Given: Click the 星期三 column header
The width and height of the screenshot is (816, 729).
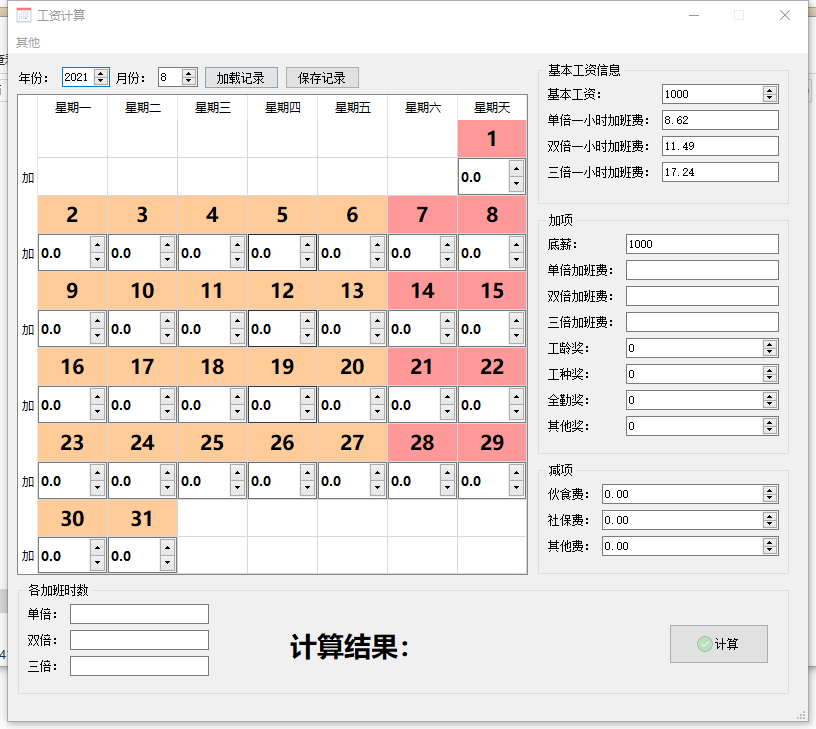Looking at the screenshot, I should [x=212, y=108].
